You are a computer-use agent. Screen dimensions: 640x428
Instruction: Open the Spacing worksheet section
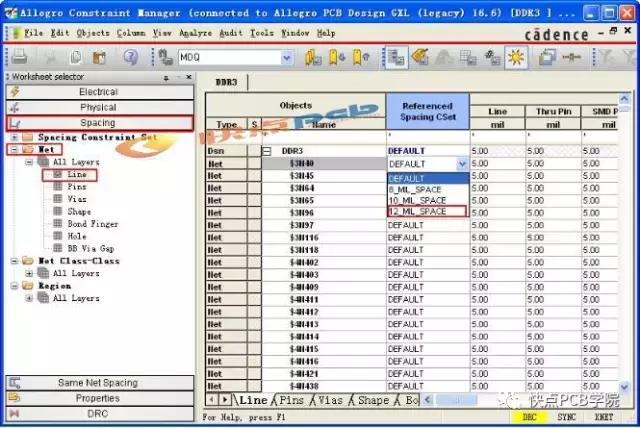coord(100,123)
